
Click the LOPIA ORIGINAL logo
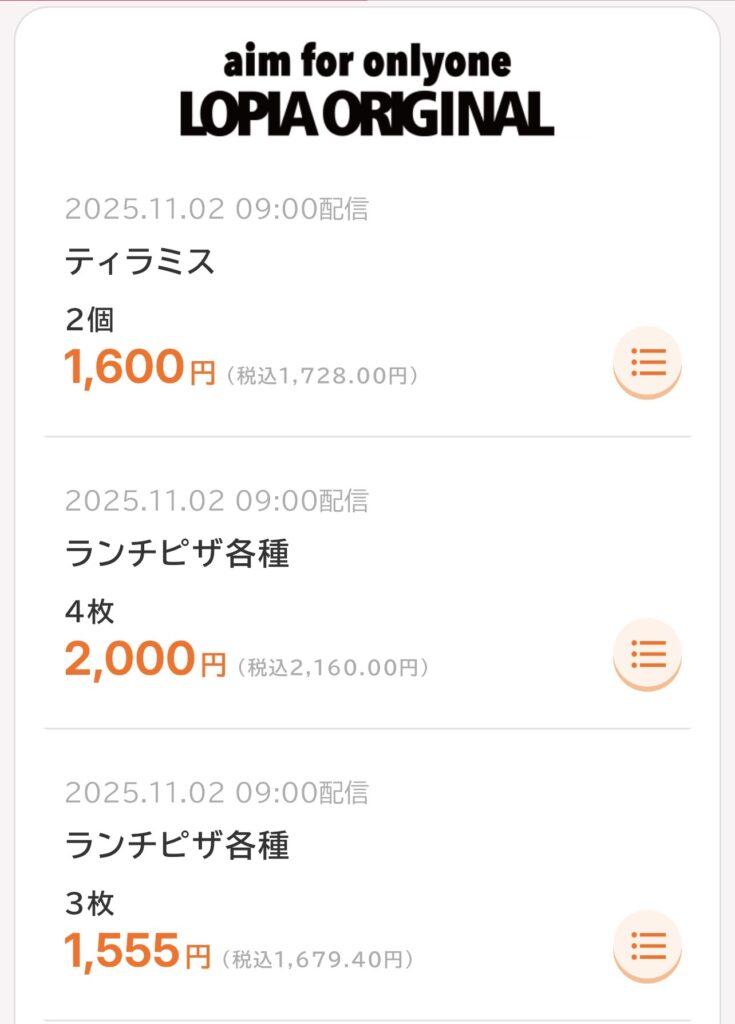pyautogui.click(x=367, y=114)
